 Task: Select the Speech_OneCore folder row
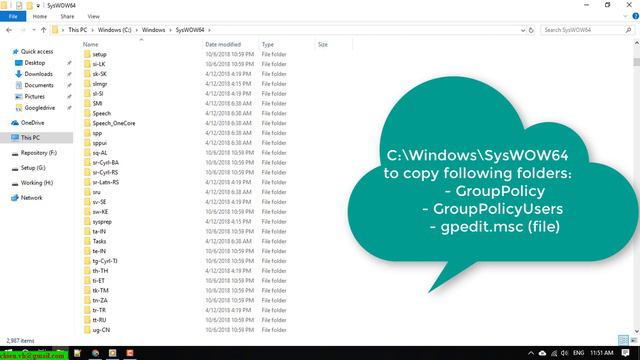point(186,123)
